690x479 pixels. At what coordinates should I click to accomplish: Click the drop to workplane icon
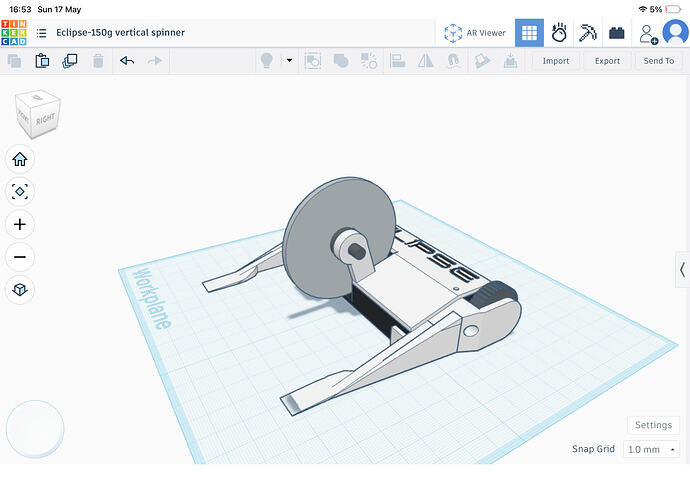(510, 61)
